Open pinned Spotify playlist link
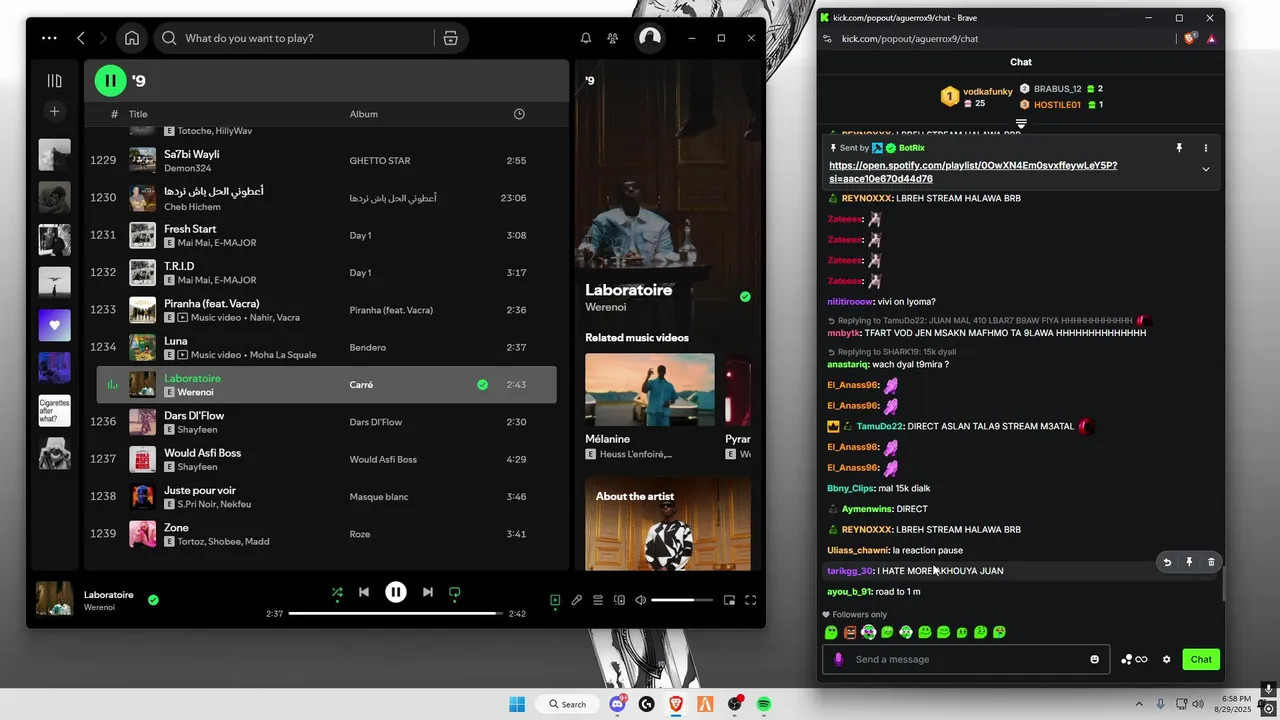This screenshot has width=1280, height=720. click(x=973, y=172)
